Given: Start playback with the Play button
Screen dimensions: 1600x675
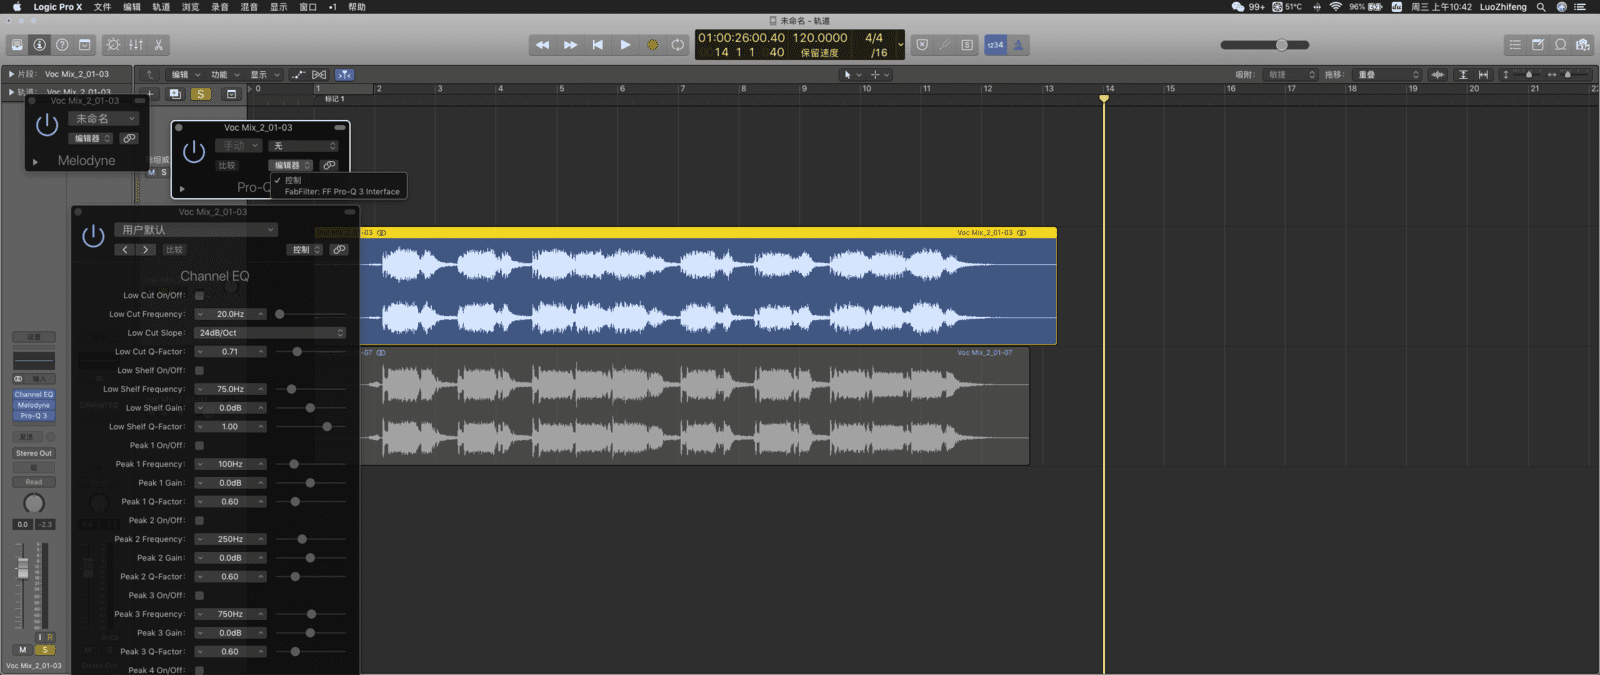Looking at the screenshot, I should click(x=625, y=45).
